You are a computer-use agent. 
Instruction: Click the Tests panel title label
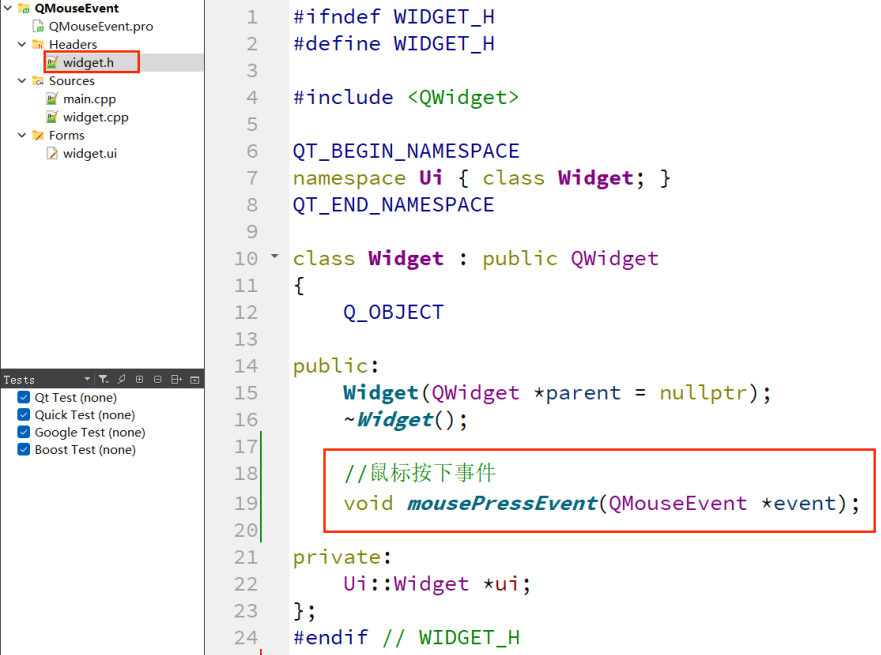click(18, 379)
